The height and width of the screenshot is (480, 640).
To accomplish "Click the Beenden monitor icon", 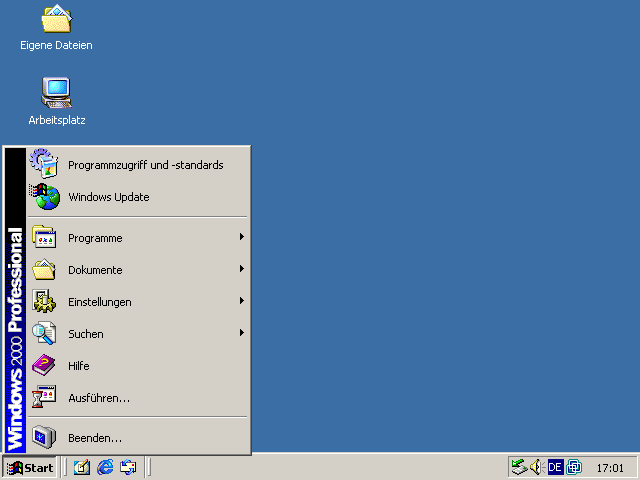I will click(x=44, y=437).
